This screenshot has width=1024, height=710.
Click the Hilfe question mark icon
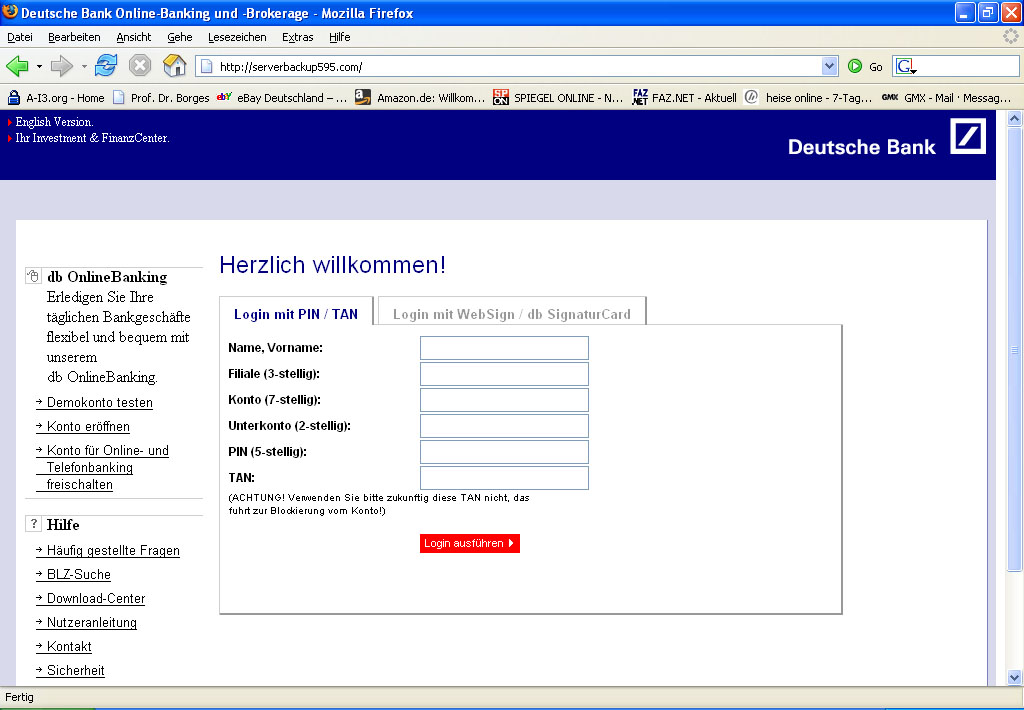[x=33, y=524]
